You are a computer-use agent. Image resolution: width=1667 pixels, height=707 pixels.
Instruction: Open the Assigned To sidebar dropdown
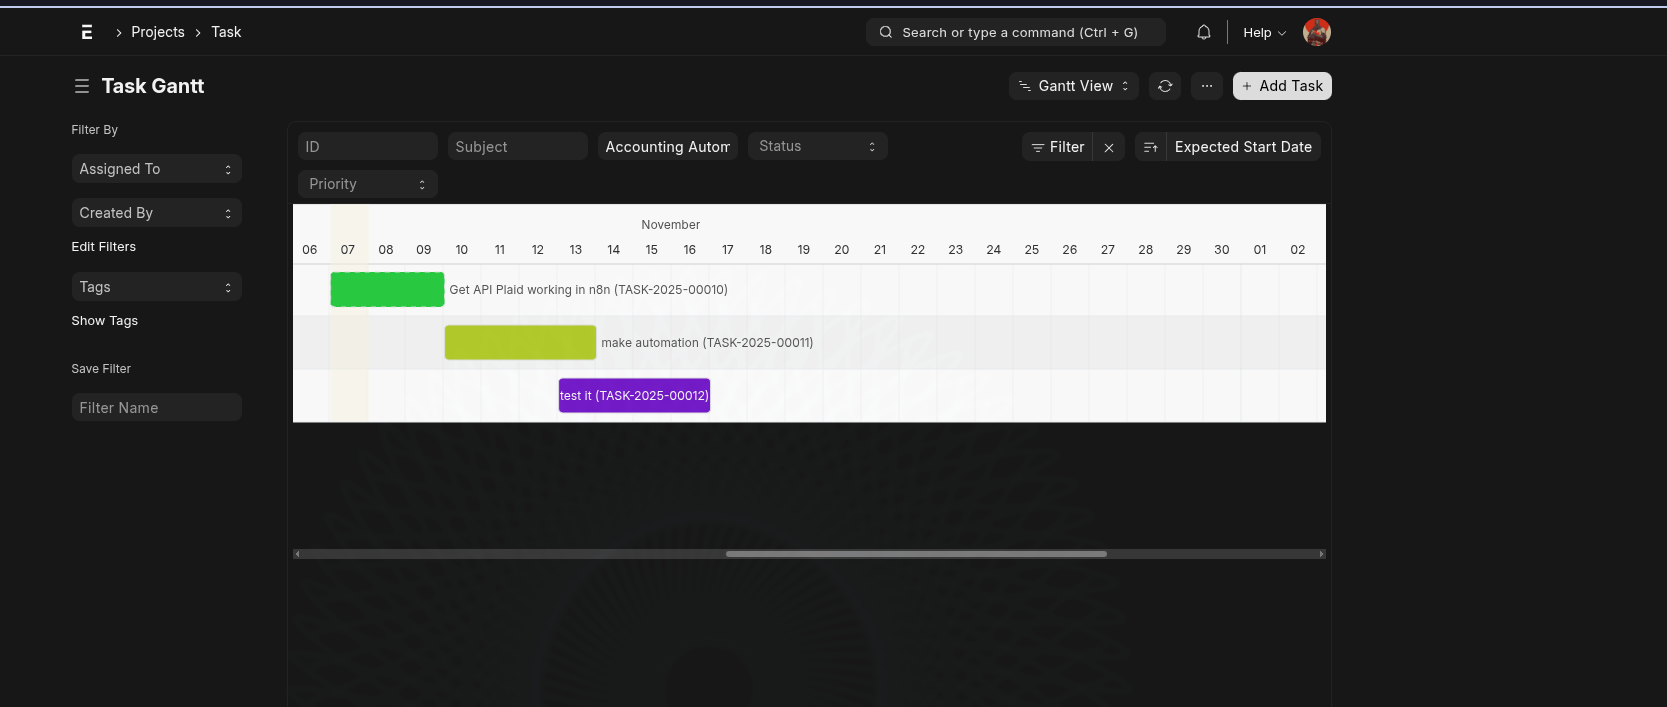point(156,169)
